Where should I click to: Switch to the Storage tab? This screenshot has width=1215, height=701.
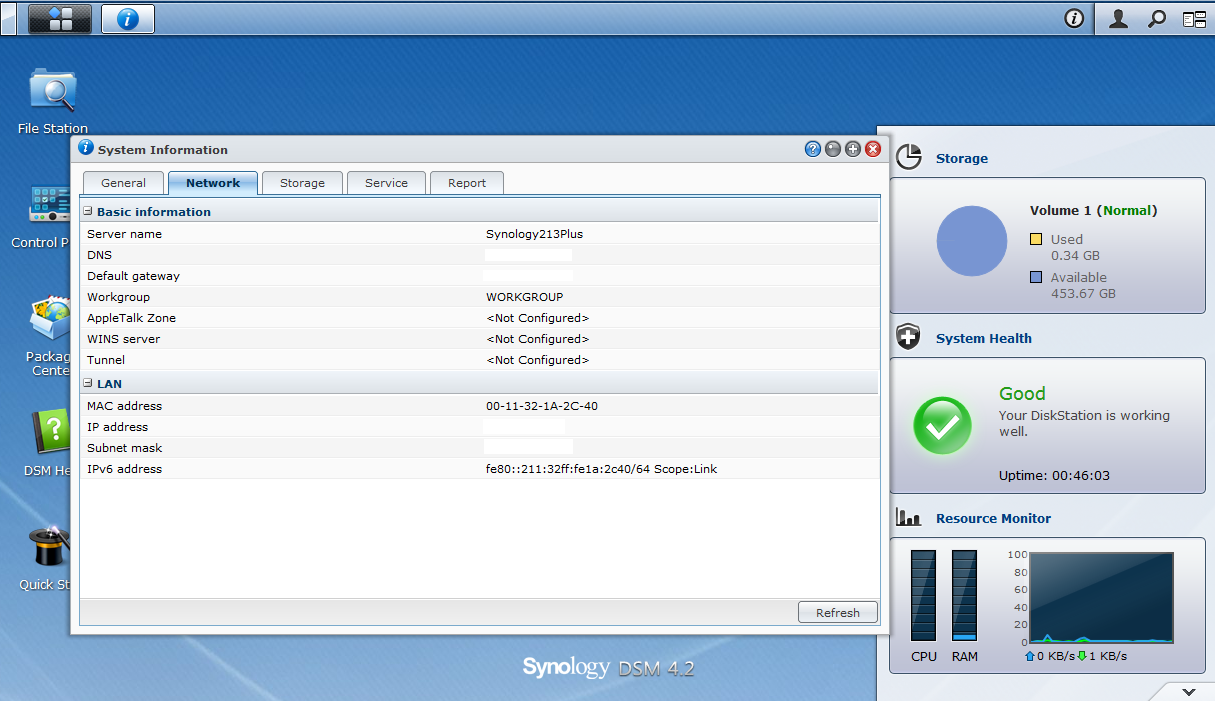[x=302, y=183]
